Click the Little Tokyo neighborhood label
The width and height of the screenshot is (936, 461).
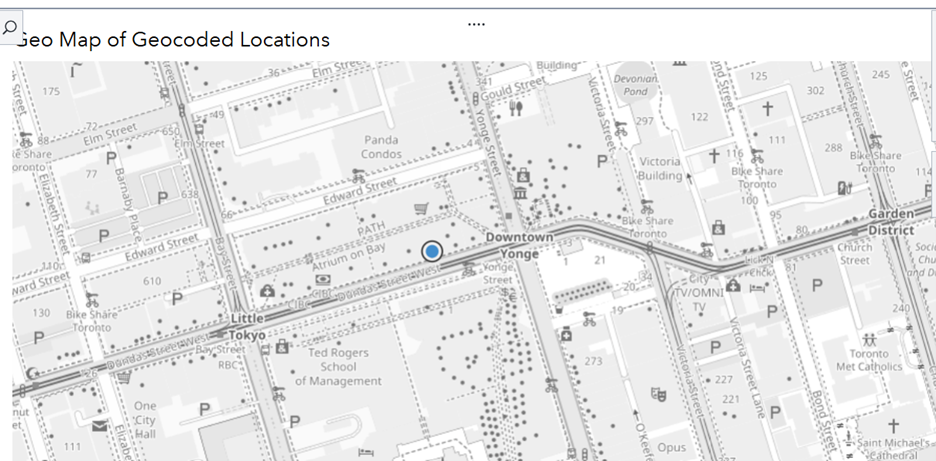[241, 326]
